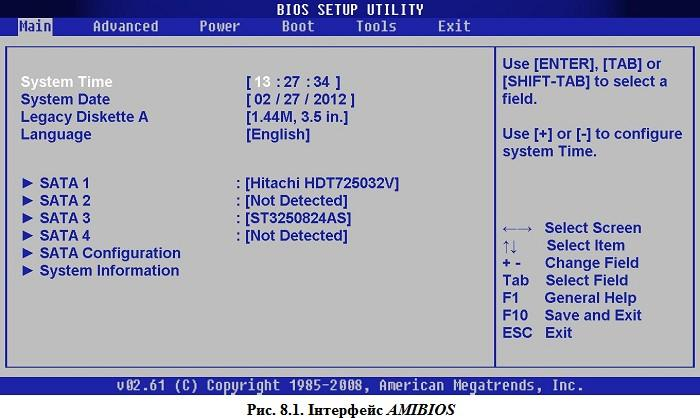Open Legacy Diskette A option 1.44M
This screenshot has width=700, height=418.
pyautogui.click(x=297, y=117)
